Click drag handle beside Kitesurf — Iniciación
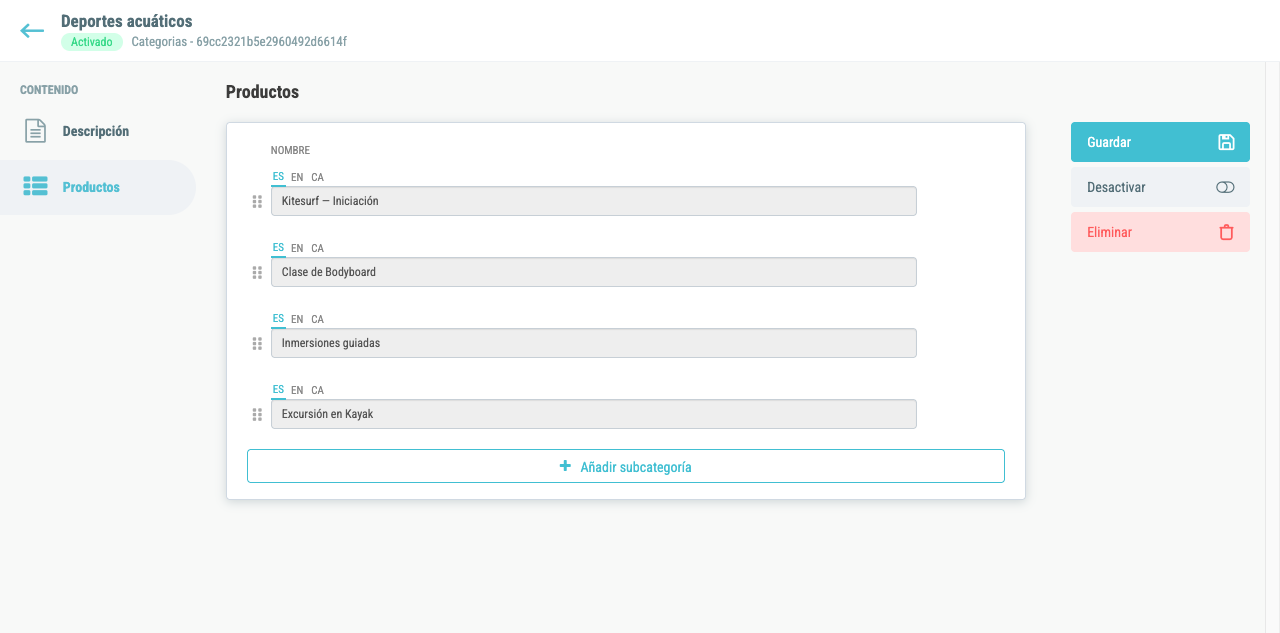Viewport: 1280px width, 633px height. pyautogui.click(x=257, y=202)
